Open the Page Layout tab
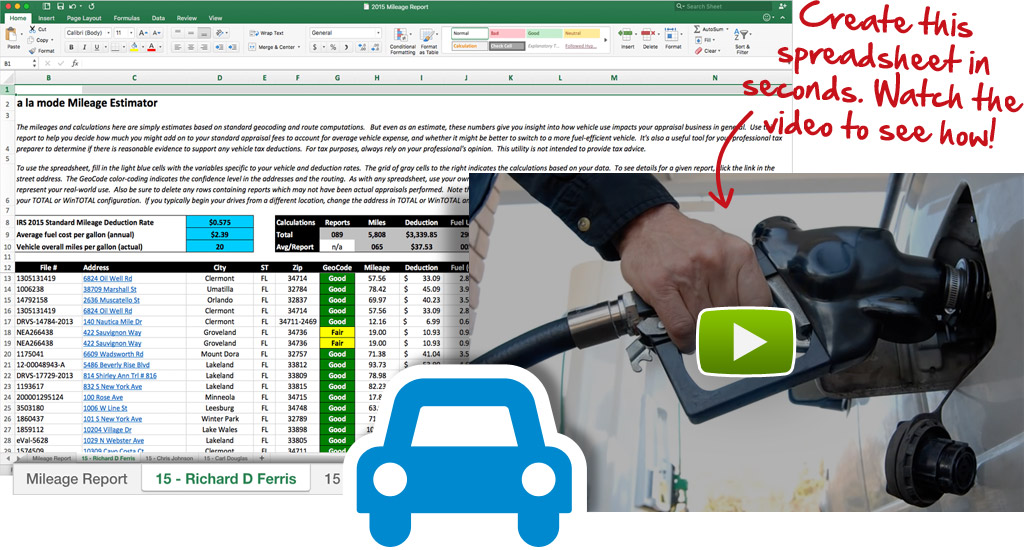Image resolution: width=1024 pixels, height=550 pixels. (84, 18)
